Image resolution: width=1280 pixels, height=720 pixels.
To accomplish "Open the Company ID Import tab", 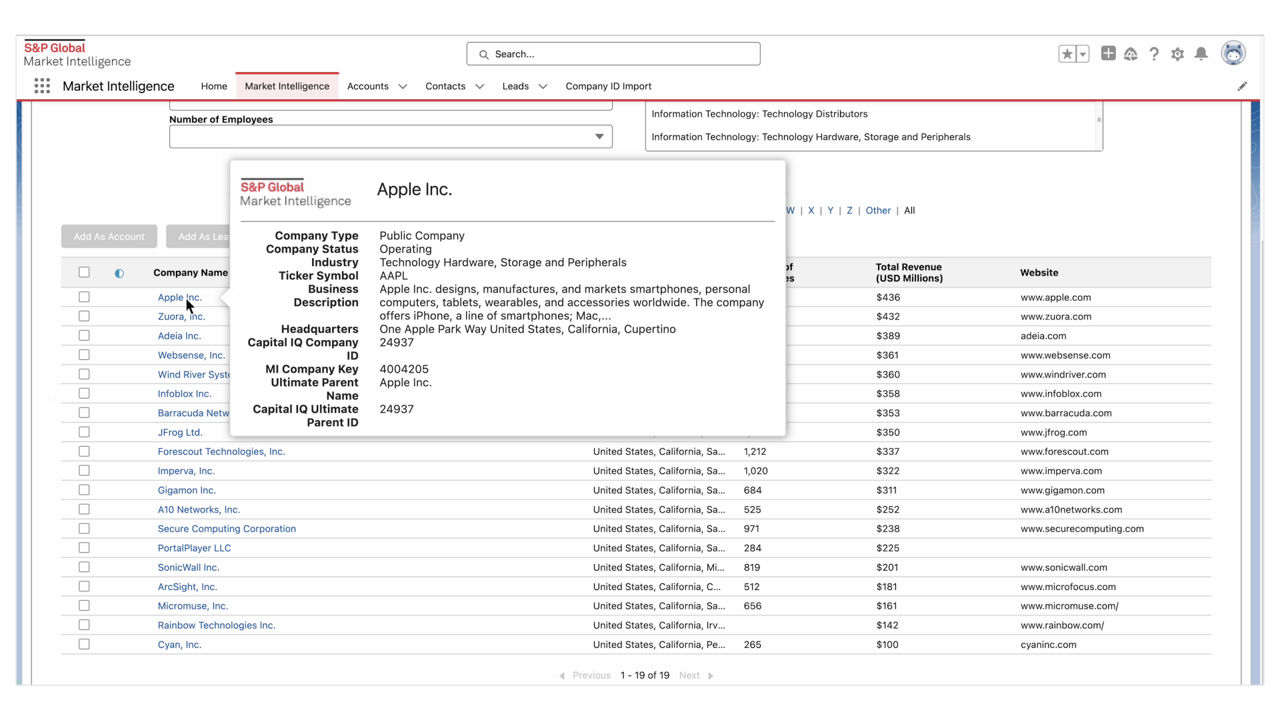I will click(x=608, y=86).
